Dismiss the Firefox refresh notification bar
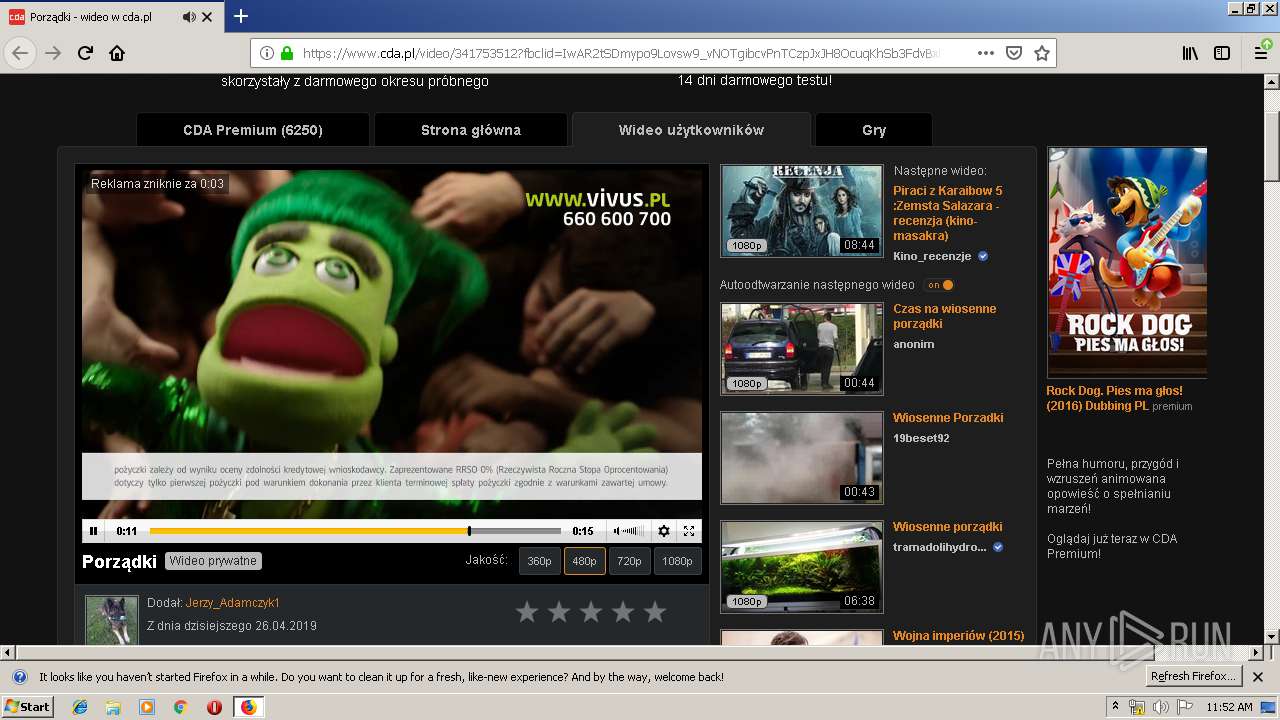 click(1257, 677)
